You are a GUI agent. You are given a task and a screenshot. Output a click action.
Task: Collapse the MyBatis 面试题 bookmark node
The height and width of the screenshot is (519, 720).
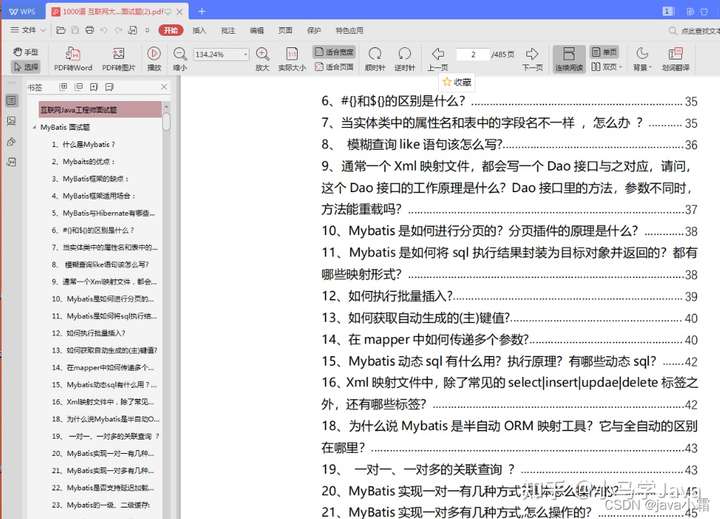(x=34, y=127)
